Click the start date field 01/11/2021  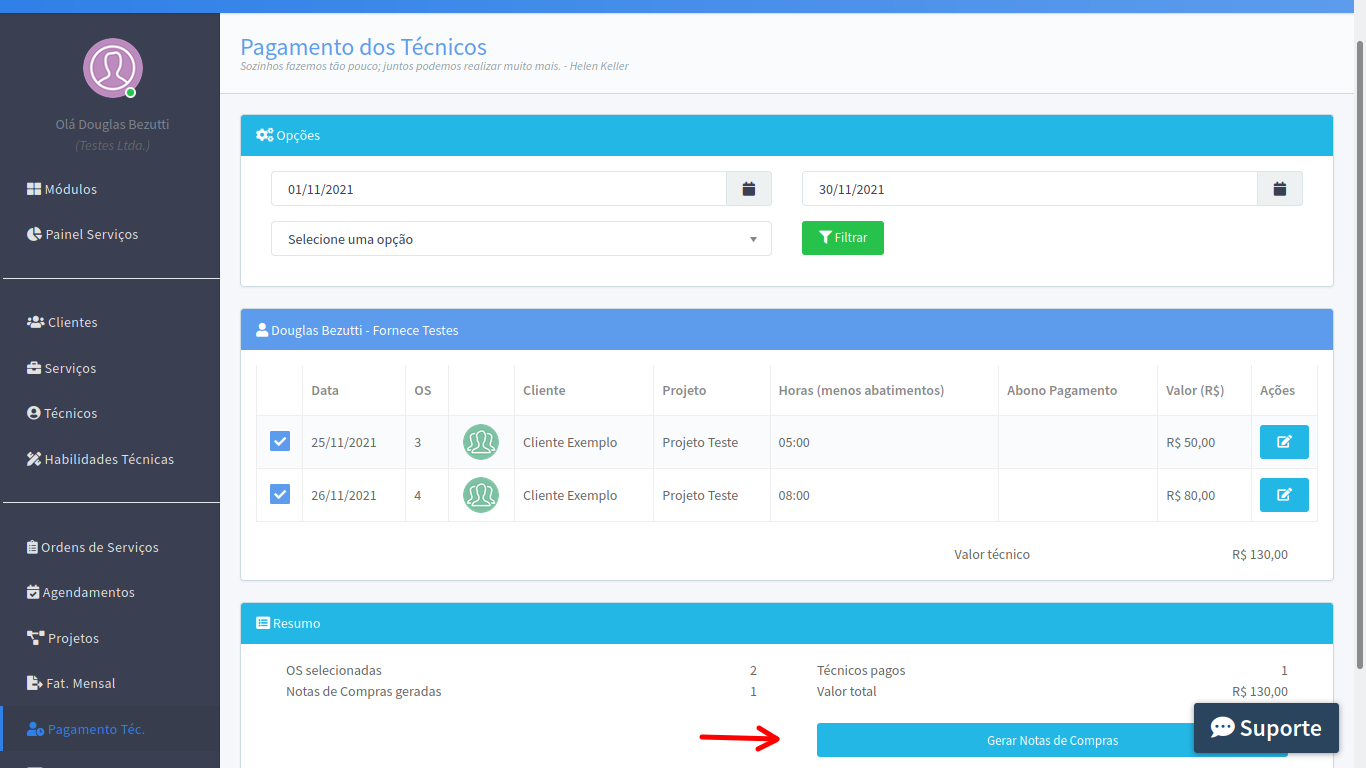tap(499, 189)
